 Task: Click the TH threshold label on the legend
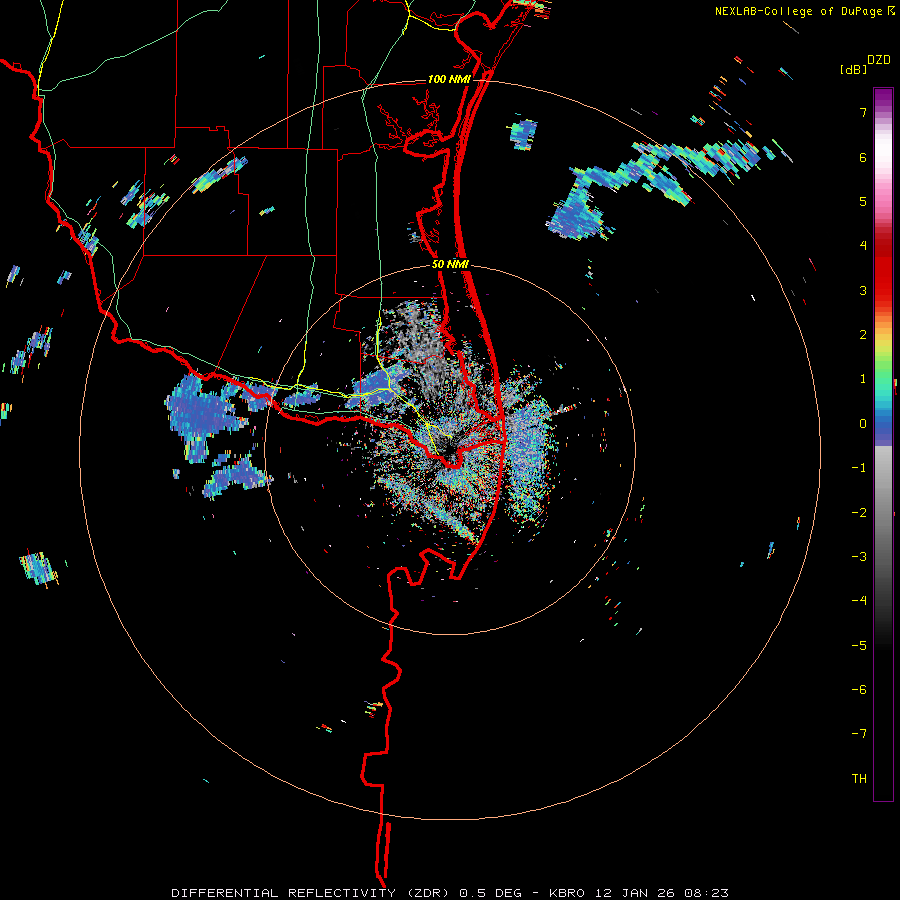point(859,779)
